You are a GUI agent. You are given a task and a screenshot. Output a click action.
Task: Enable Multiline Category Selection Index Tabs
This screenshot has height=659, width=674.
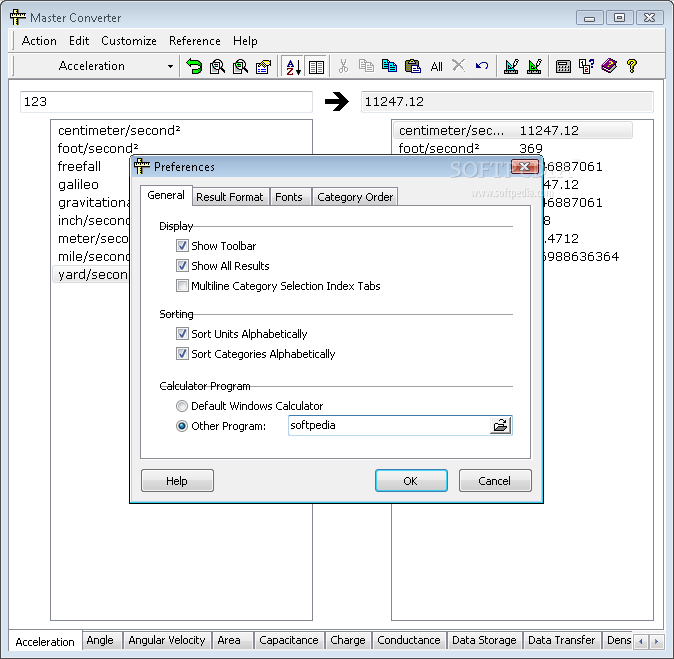[x=182, y=285]
